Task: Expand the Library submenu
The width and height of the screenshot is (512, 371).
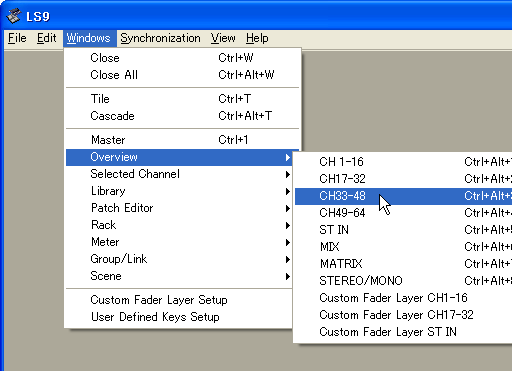Action: (x=179, y=191)
